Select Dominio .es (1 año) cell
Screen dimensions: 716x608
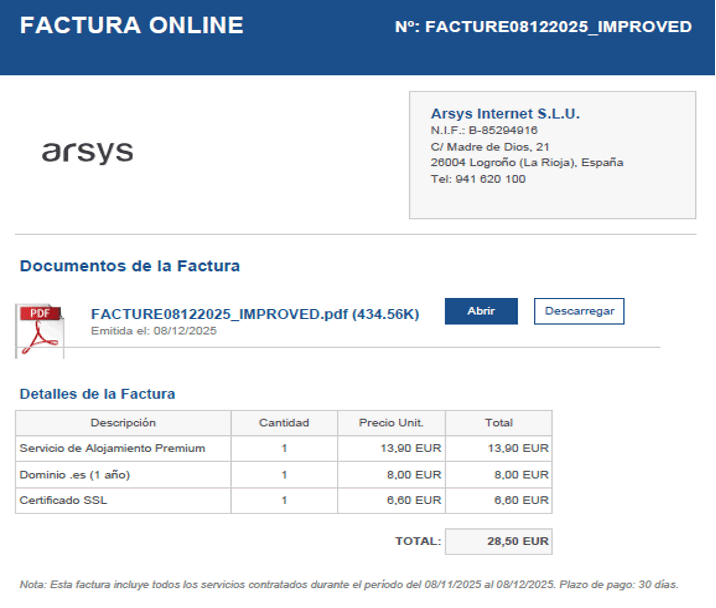pyautogui.click(x=123, y=475)
